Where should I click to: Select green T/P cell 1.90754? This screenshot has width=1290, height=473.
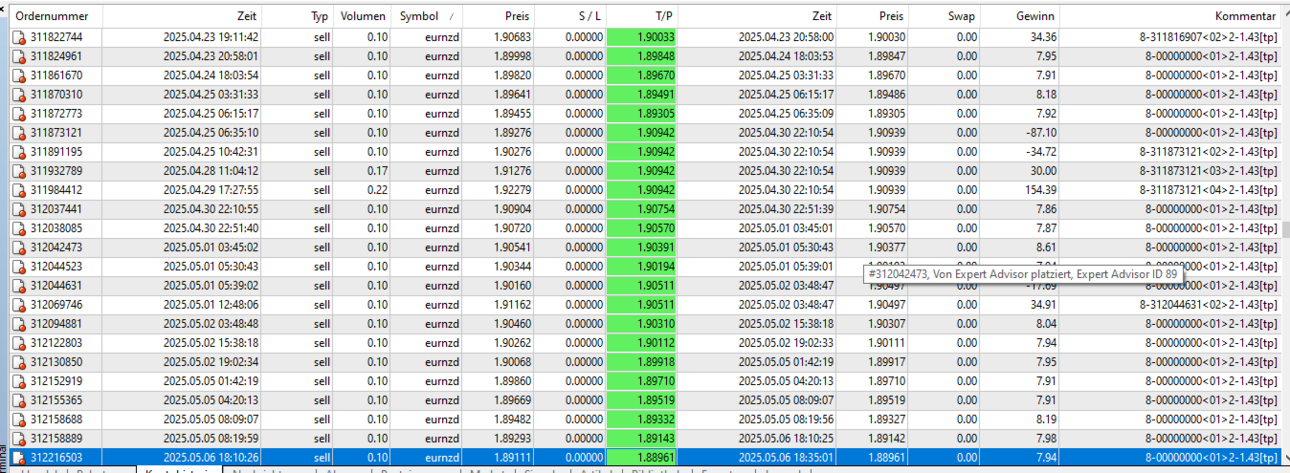tap(643, 209)
